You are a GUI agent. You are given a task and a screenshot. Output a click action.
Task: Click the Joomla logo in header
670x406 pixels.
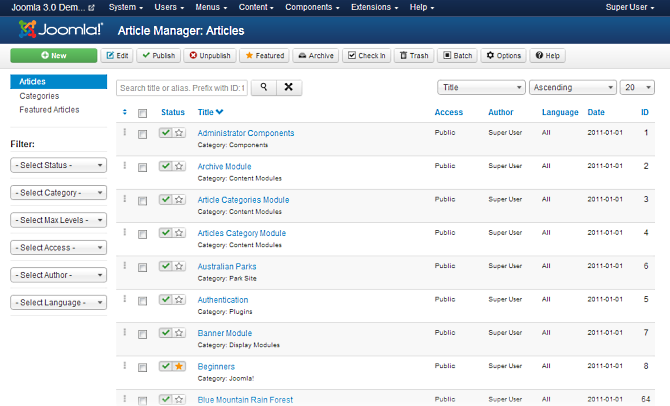click(x=61, y=29)
